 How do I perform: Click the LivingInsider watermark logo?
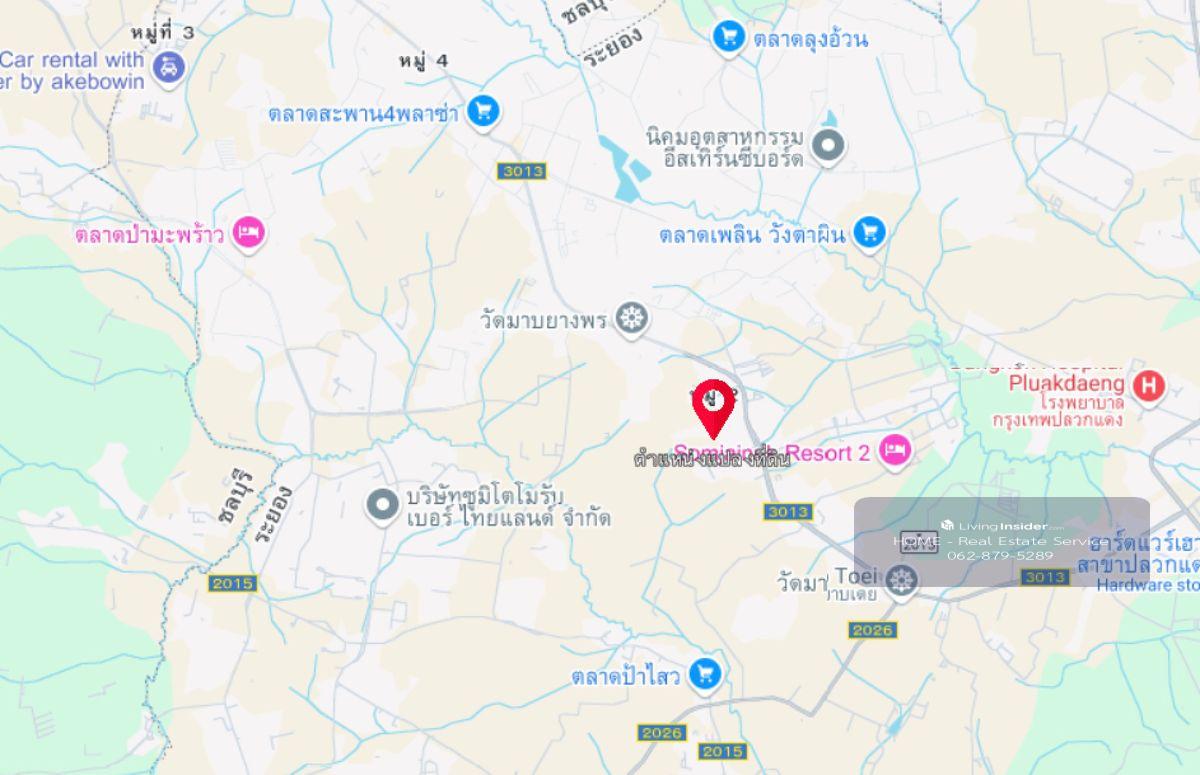pyautogui.click(x=1002, y=525)
